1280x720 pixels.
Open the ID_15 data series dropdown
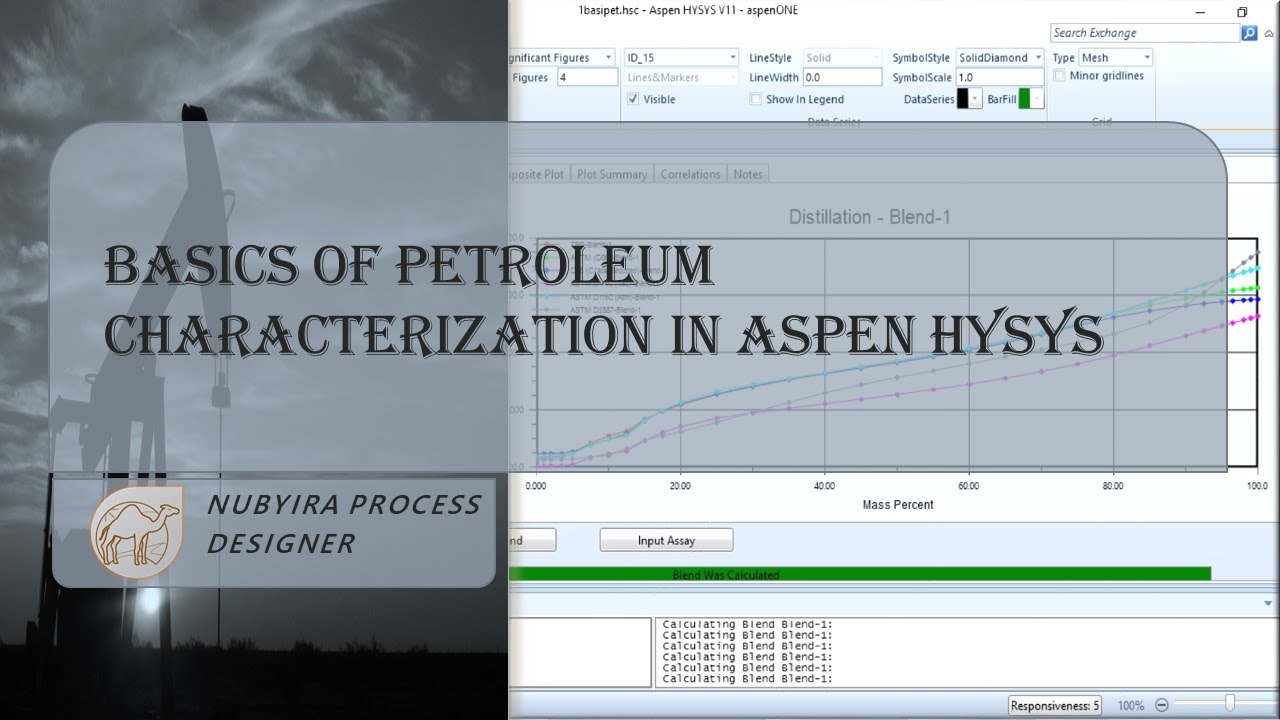(732, 58)
